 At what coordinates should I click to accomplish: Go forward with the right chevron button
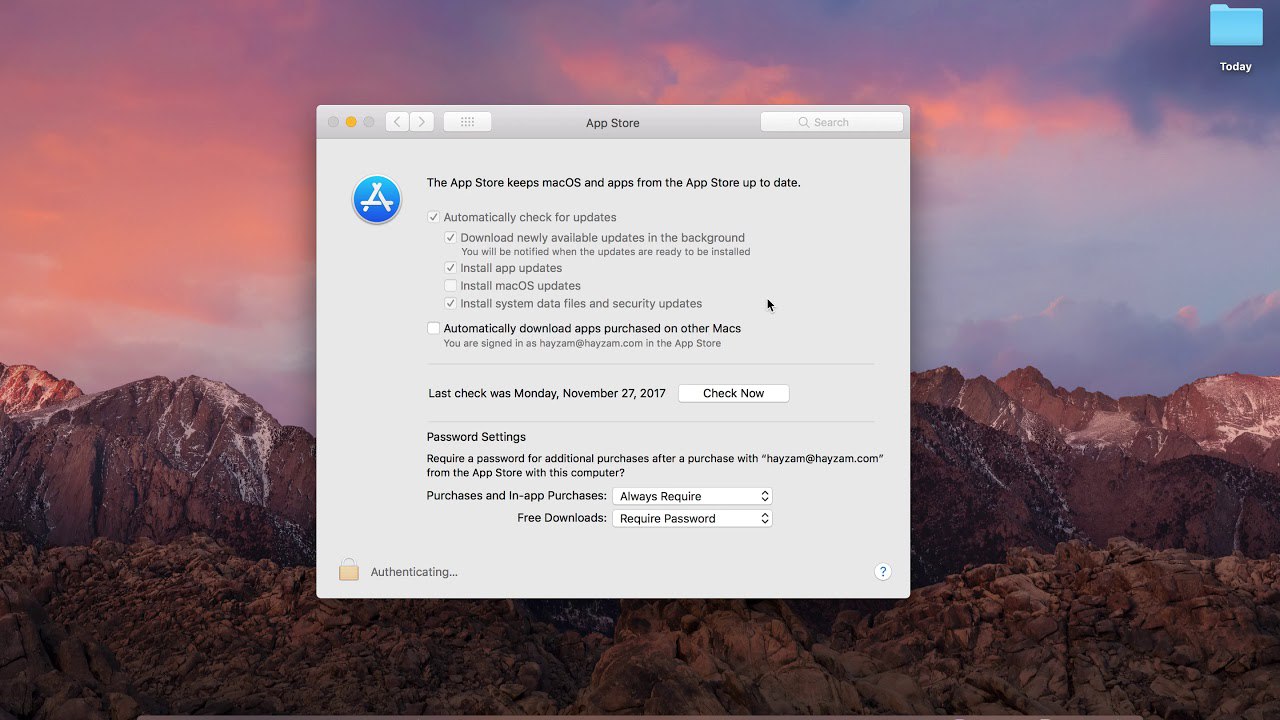pyautogui.click(x=422, y=122)
